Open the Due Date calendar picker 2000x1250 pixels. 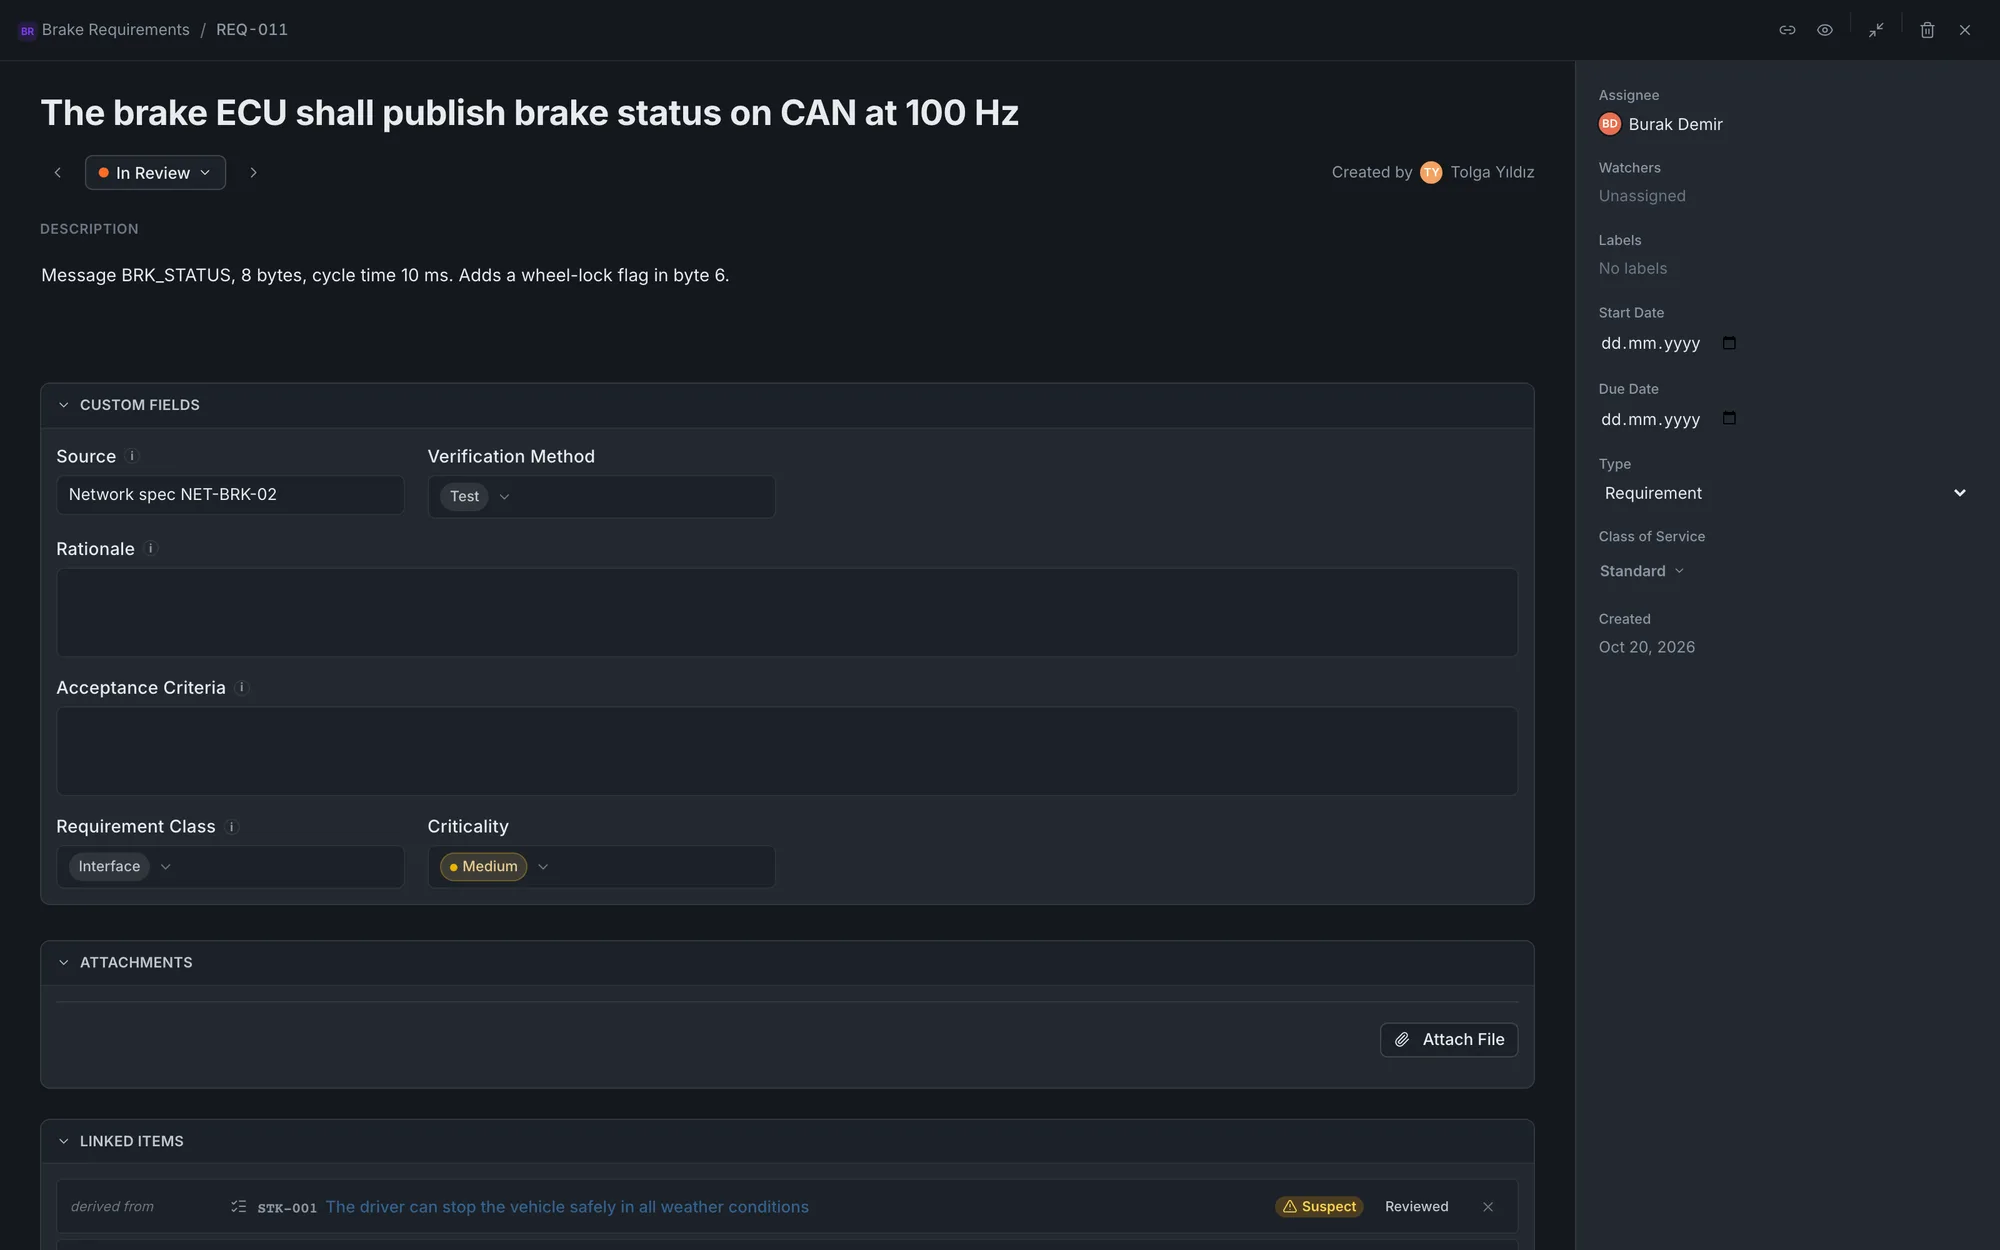(x=1729, y=418)
